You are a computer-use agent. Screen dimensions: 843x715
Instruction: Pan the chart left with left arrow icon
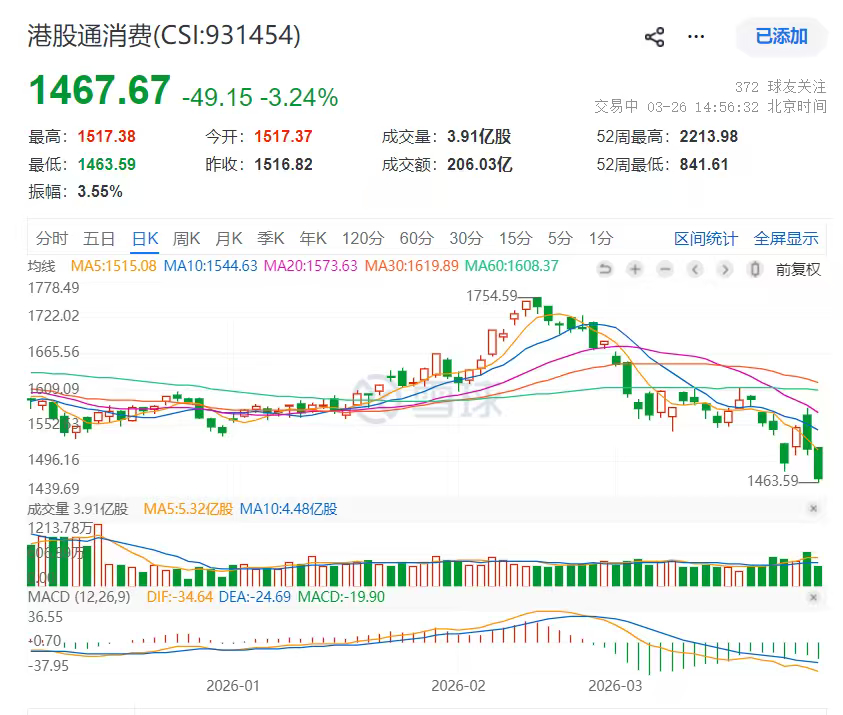pos(694,269)
